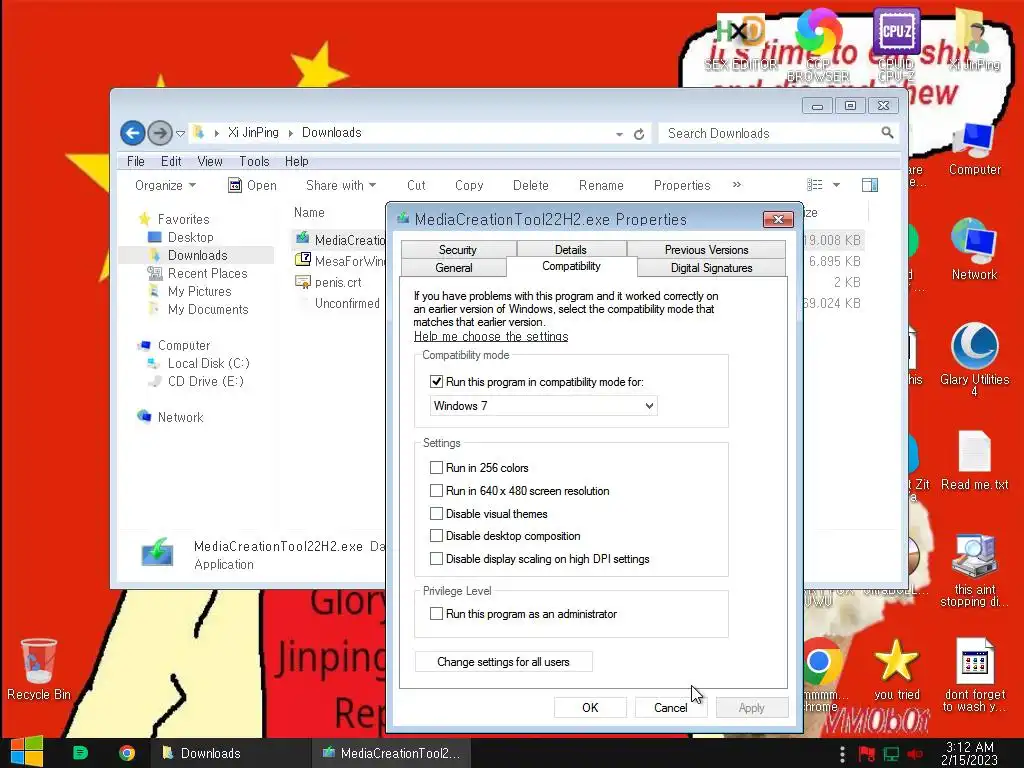Click the Explorer Back arrow button

point(133,133)
